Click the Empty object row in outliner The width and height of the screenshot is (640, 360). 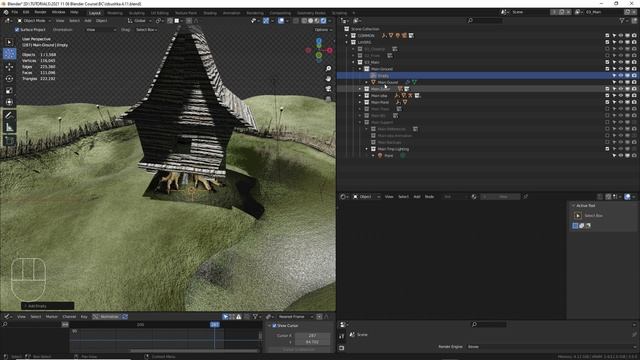point(488,76)
